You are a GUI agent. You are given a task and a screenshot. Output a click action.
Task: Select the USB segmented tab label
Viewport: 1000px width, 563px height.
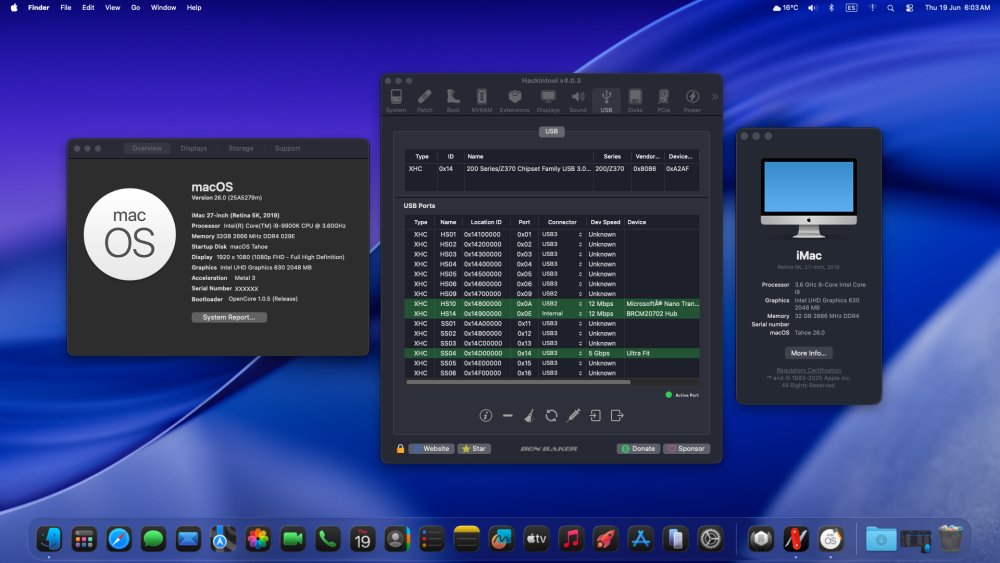pyautogui.click(x=552, y=131)
